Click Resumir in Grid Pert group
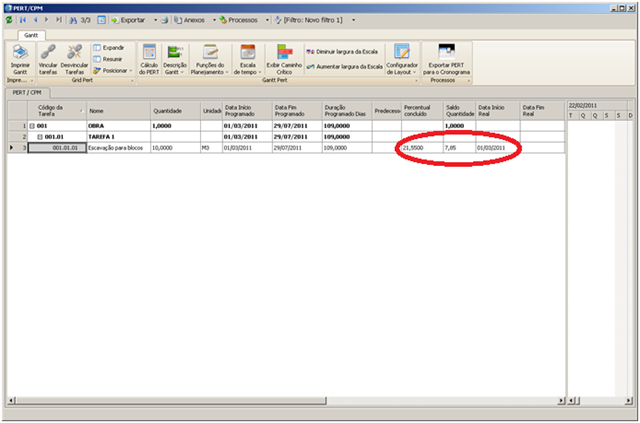This screenshot has height=423, width=640. point(108,59)
